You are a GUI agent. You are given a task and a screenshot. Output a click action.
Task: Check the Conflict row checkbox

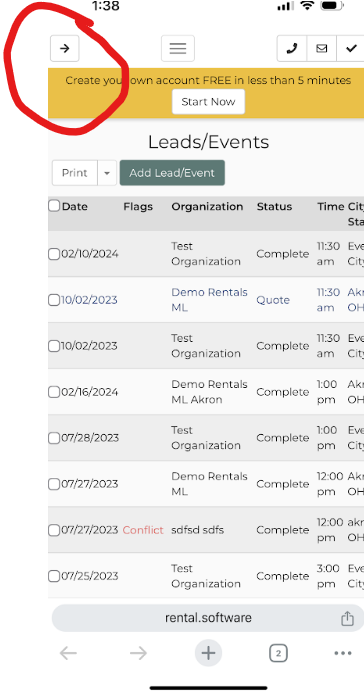coord(54,530)
